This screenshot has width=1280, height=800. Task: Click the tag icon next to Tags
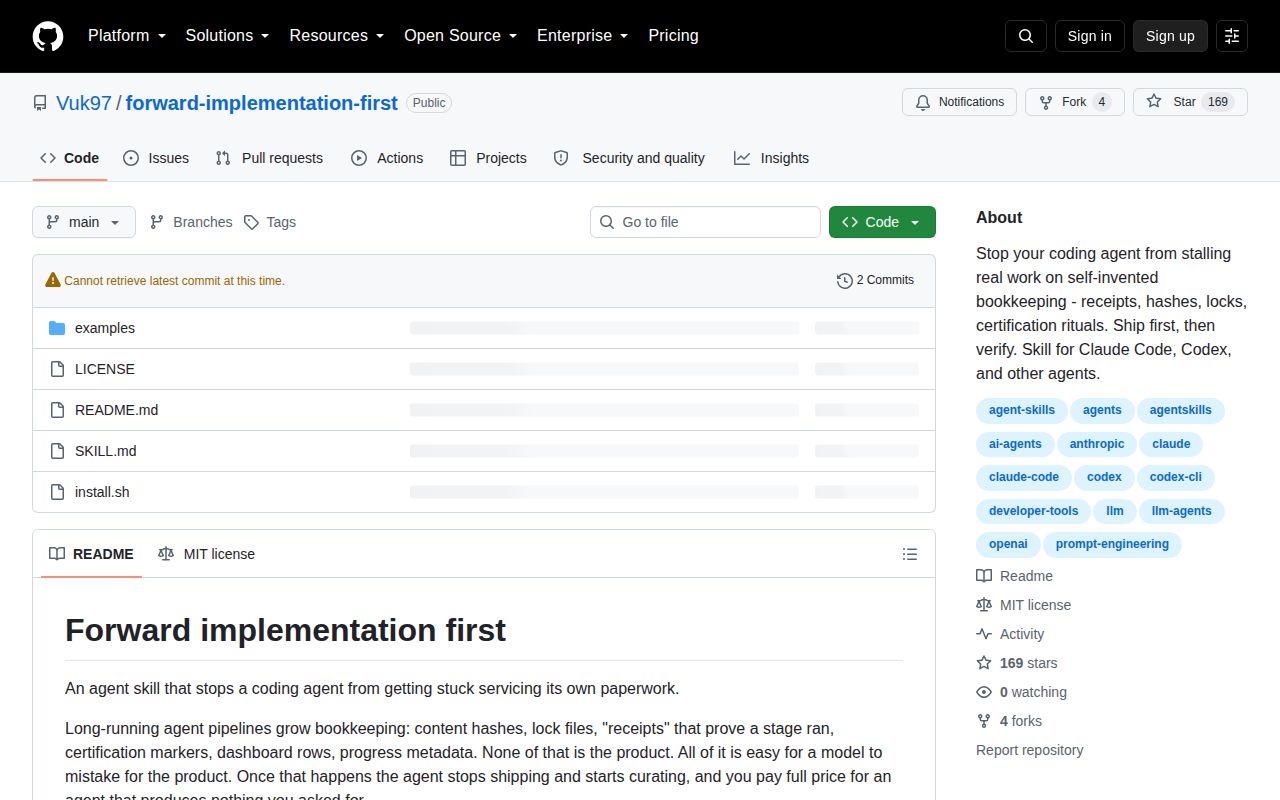coord(251,222)
